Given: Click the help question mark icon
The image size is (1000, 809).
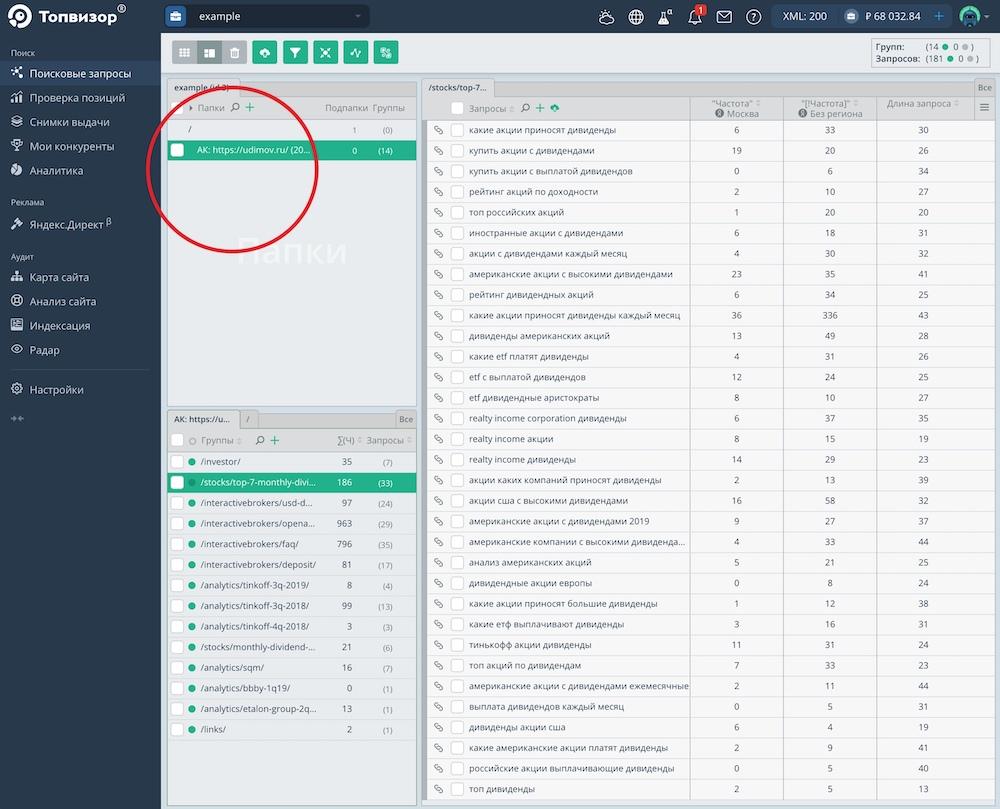Looking at the screenshot, I should 753,17.
